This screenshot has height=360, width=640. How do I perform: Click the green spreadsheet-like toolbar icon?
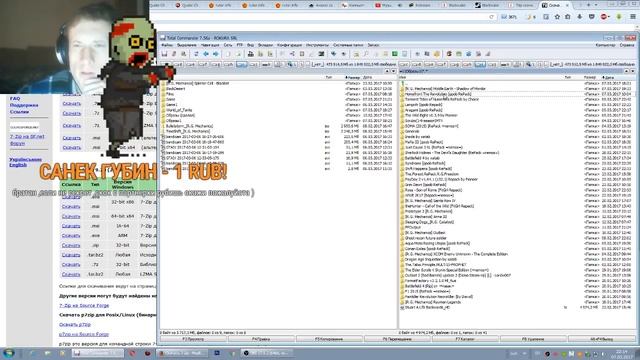(395, 54)
